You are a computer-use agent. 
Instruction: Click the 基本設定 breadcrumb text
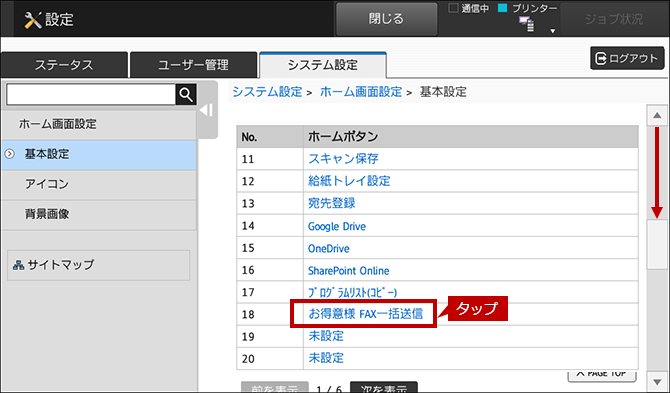[x=443, y=92]
